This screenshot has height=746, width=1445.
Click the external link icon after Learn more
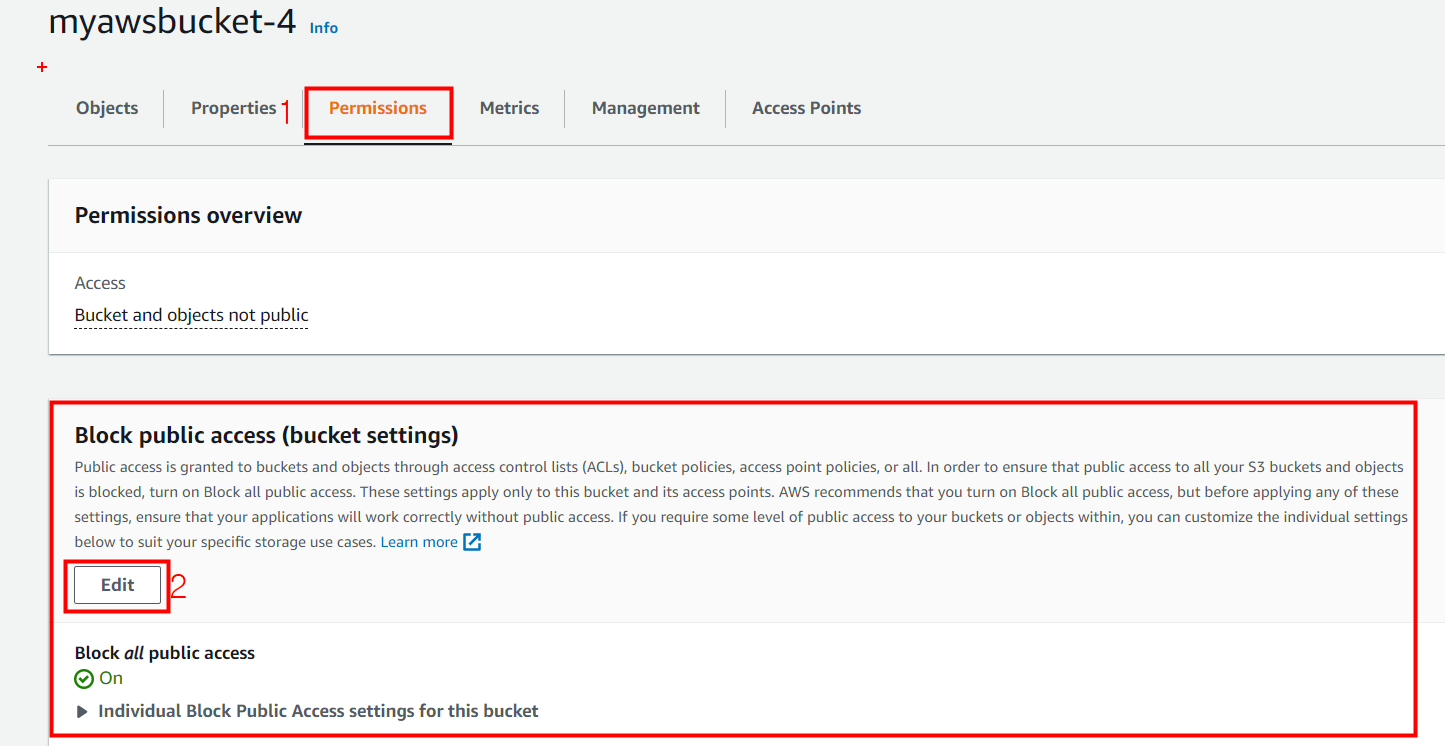pos(472,542)
